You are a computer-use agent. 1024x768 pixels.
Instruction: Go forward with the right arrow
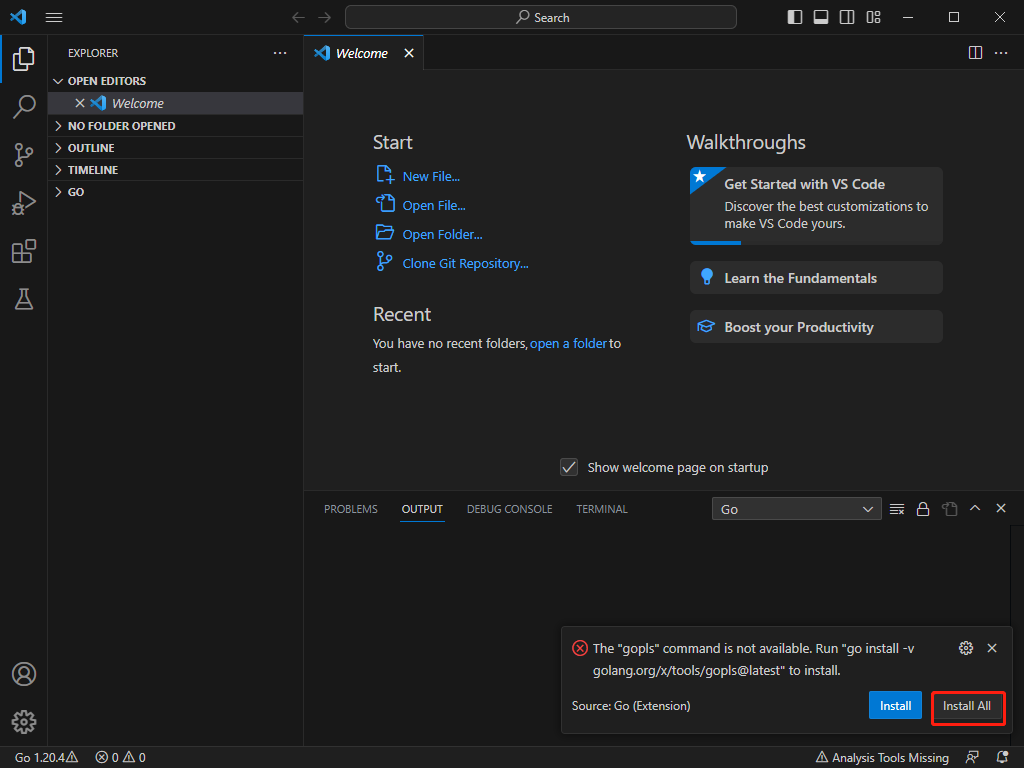click(325, 18)
